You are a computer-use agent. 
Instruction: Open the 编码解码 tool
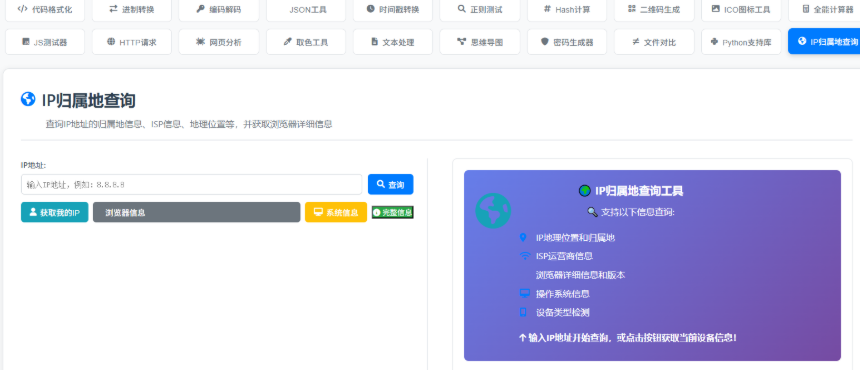click(x=219, y=9)
